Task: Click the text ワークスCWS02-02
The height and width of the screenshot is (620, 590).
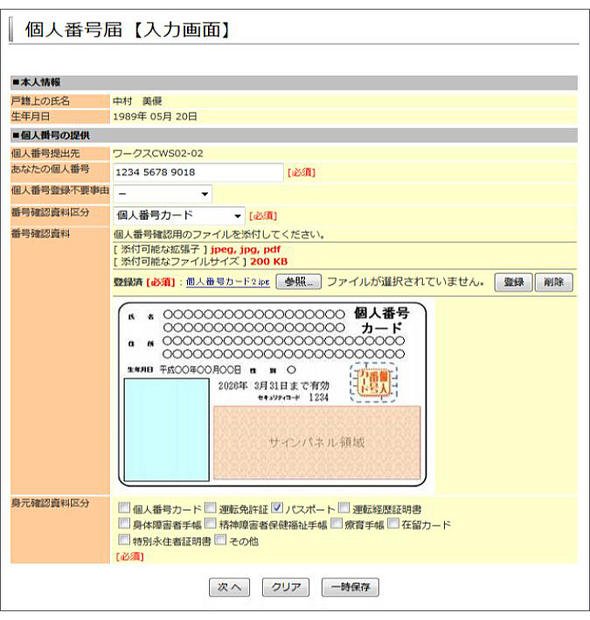Action: (x=158, y=153)
